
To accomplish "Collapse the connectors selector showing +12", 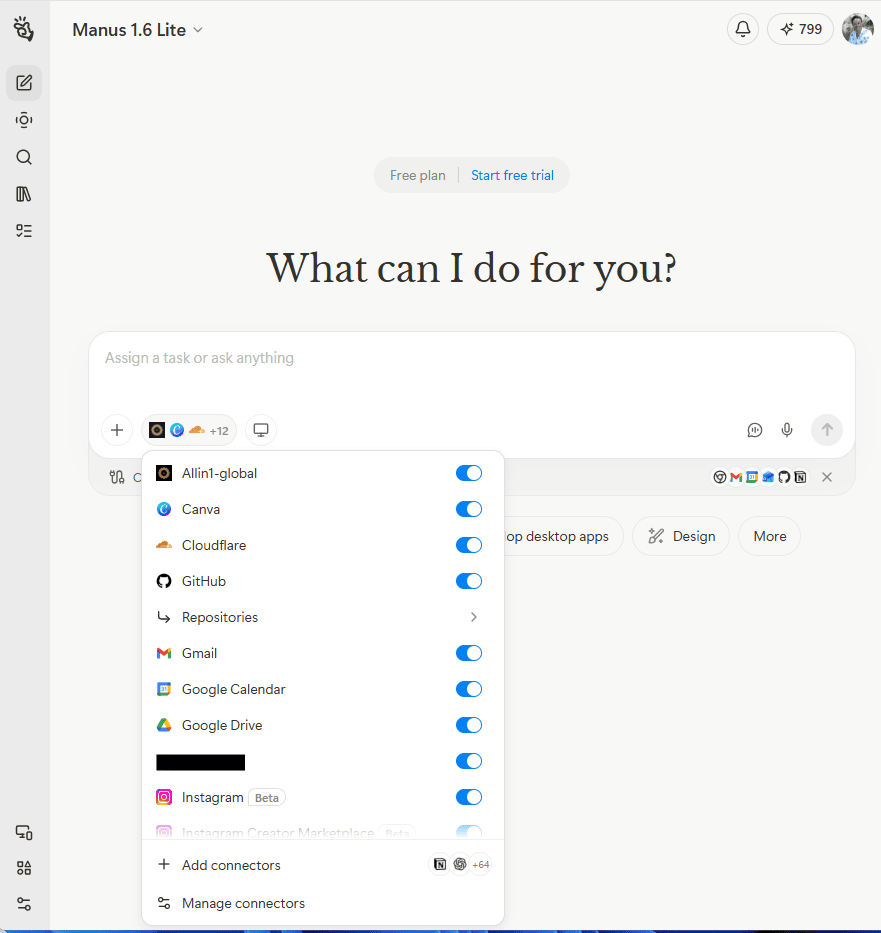I will (189, 430).
